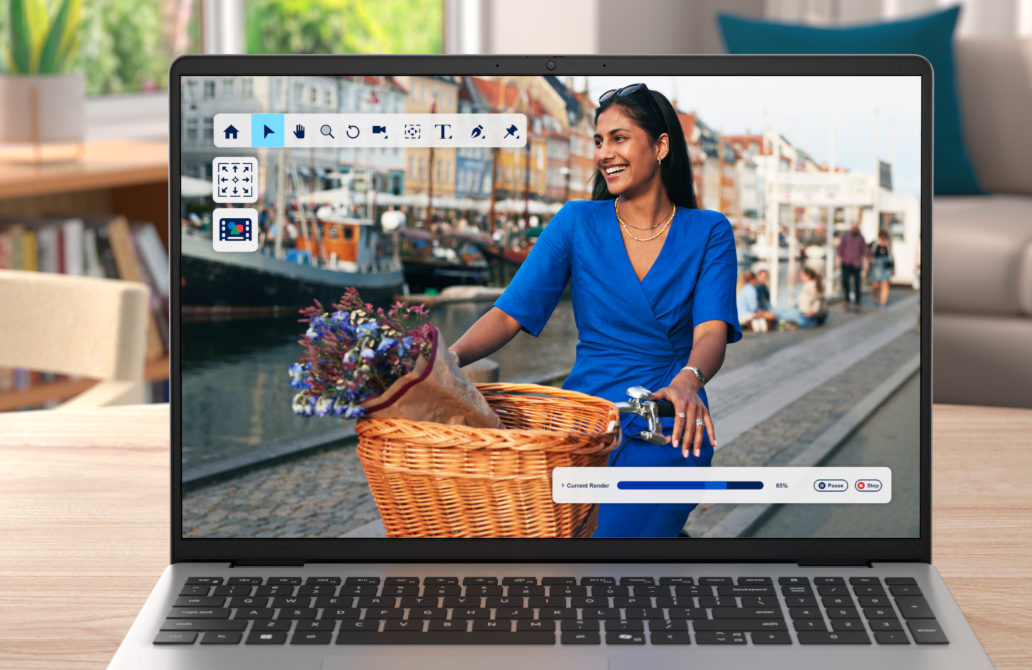The width and height of the screenshot is (1032, 670).
Task: Open the filmstrip media panel button
Action: coord(235,229)
